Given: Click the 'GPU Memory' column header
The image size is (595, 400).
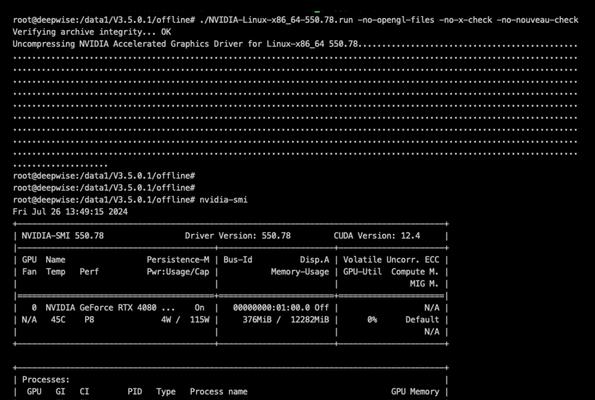Looking at the screenshot, I should coord(415,391).
